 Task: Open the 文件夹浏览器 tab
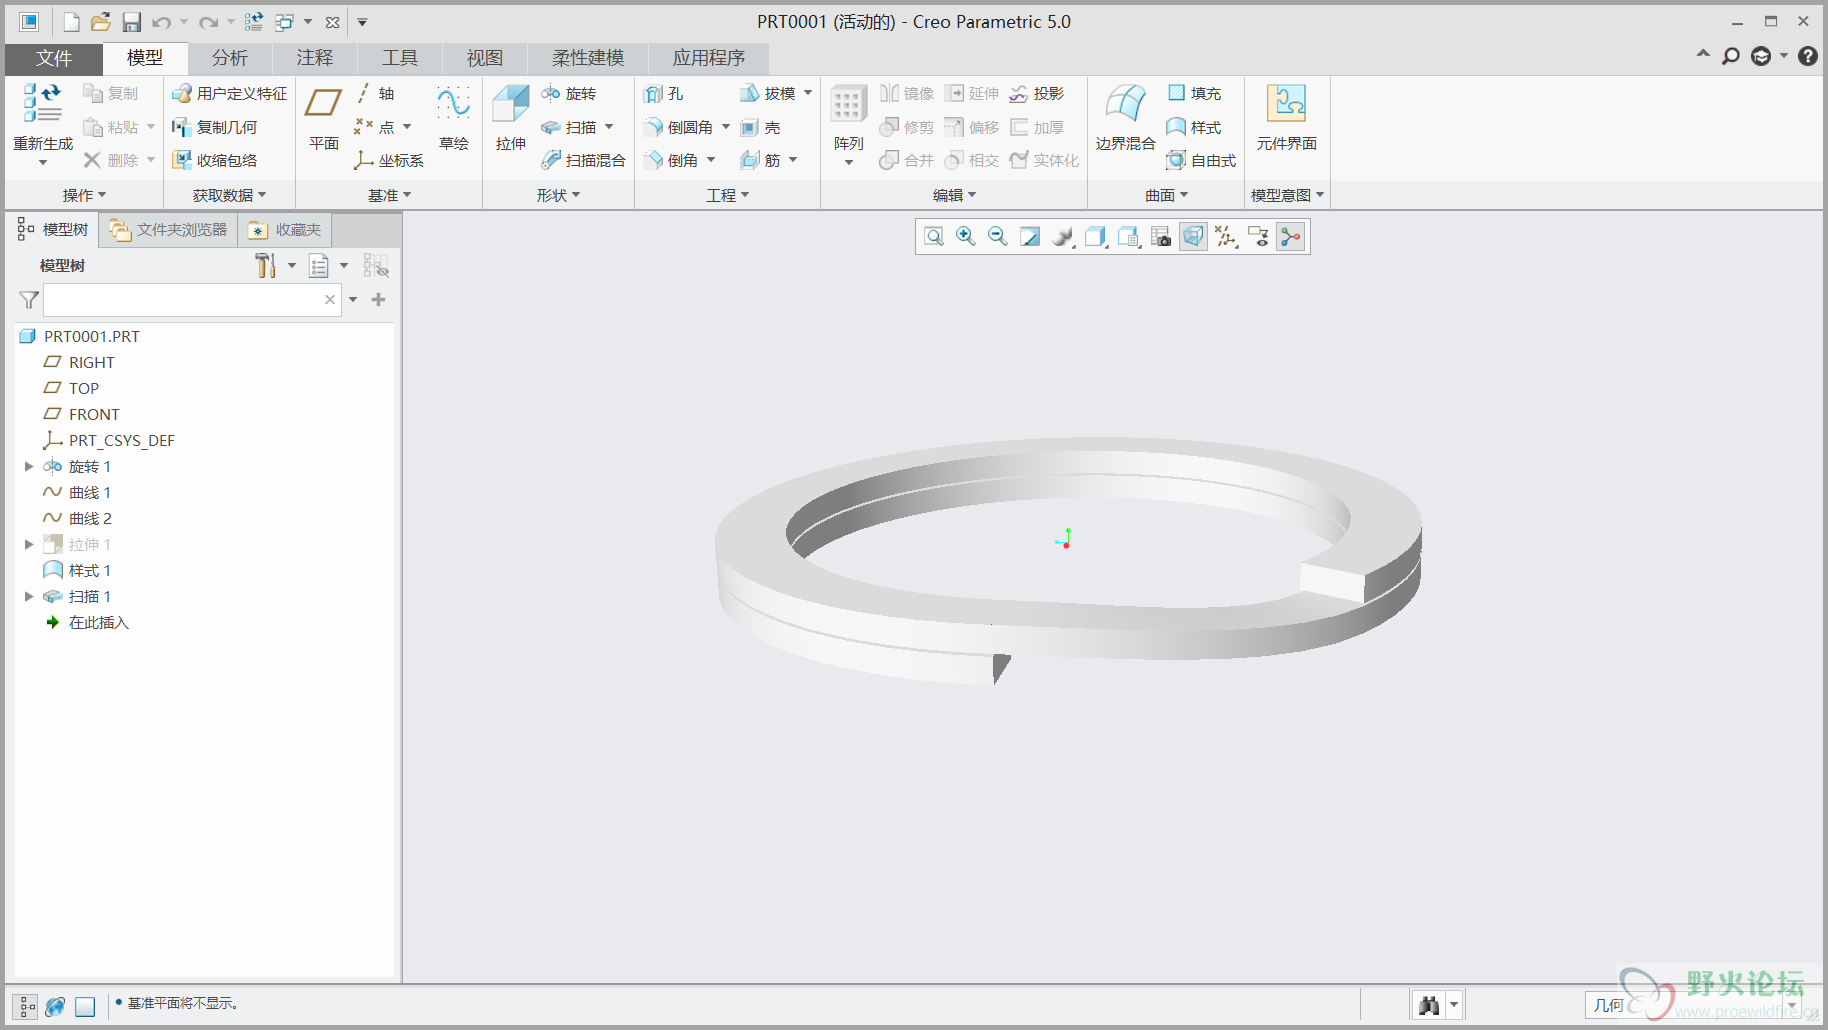[x=169, y=230]
